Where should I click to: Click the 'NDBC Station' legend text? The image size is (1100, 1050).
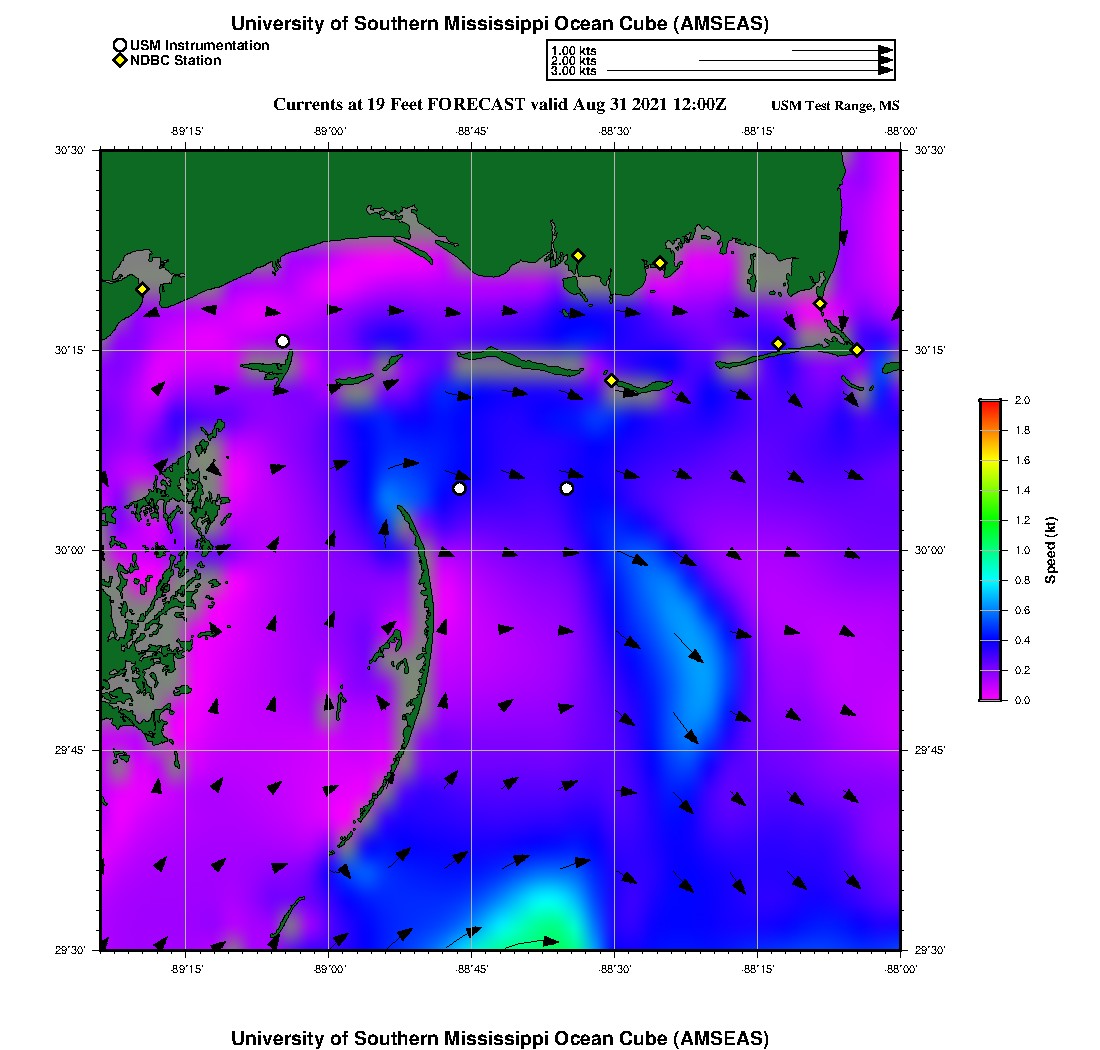(x=176, y=60)
